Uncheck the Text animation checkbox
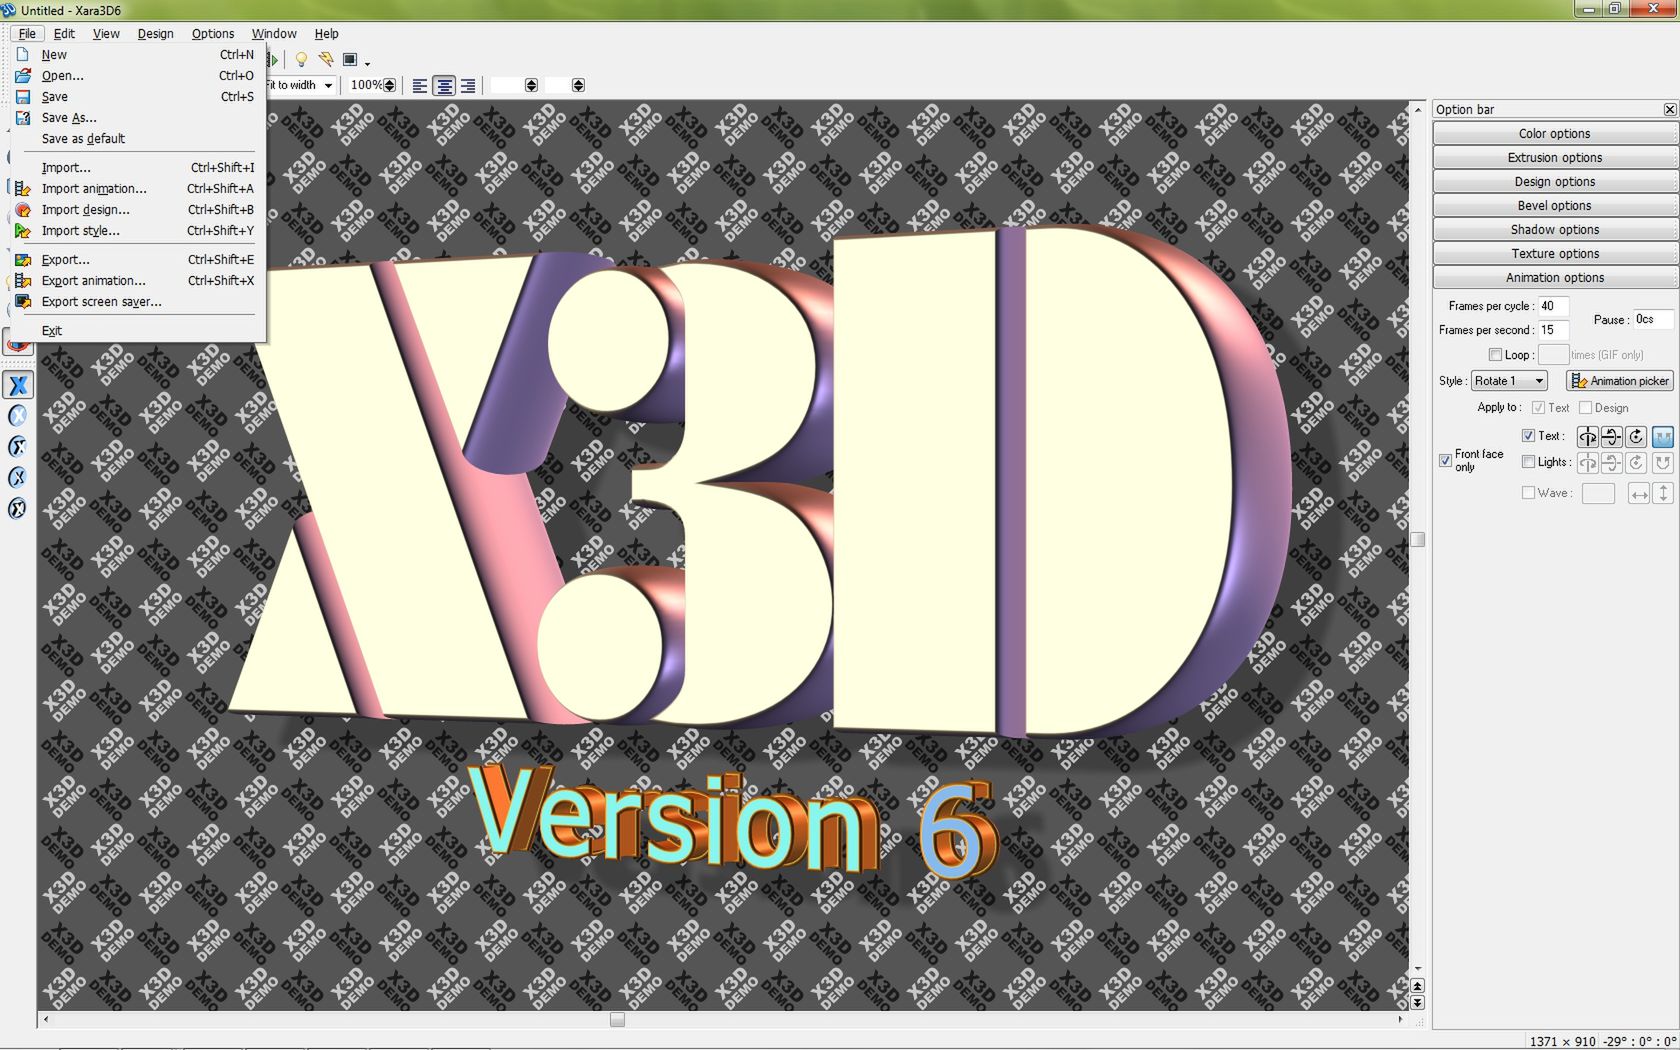Image resolution: width=1680 pixels, height=1050 pixels. coord(1528,436)
